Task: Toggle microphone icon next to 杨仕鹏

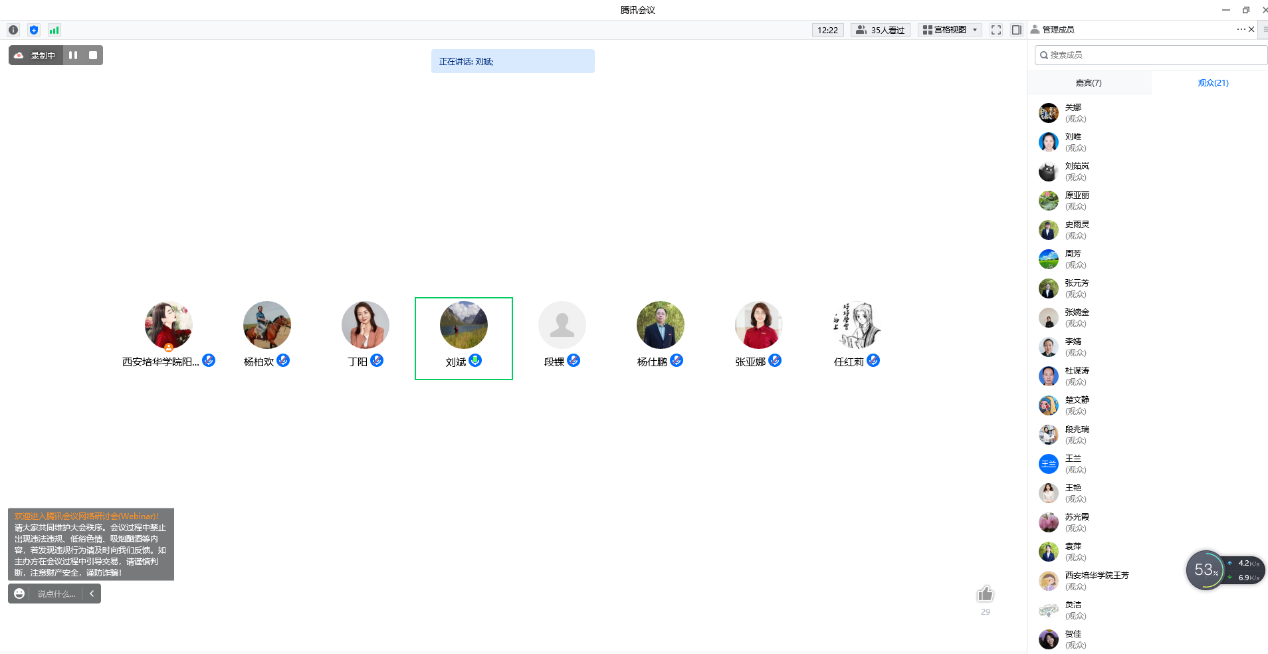Action: (x=676, y=360)
